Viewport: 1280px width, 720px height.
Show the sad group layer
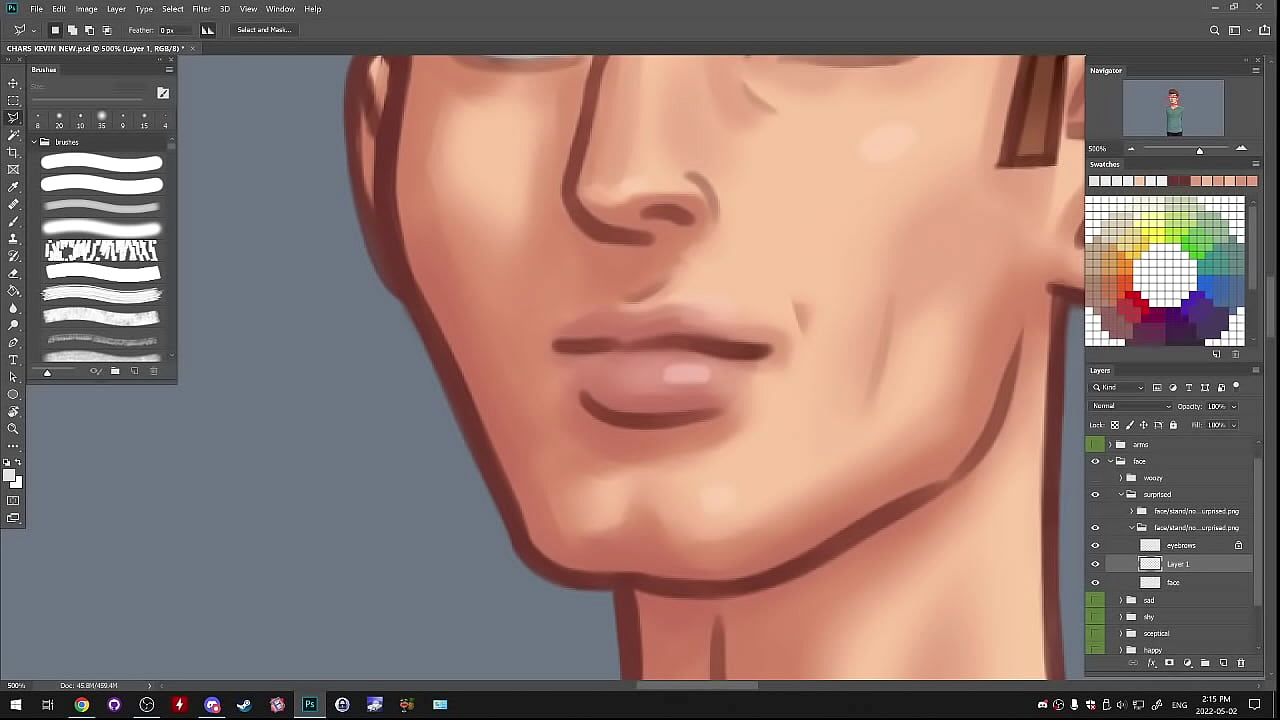[1096, 600]
